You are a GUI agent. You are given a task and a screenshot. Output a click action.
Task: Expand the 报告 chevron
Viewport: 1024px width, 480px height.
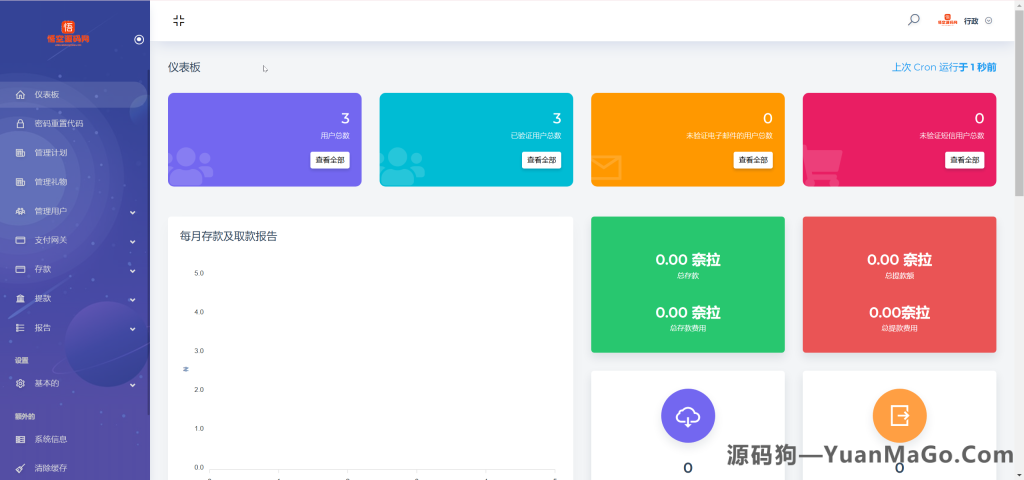[133, 328]
